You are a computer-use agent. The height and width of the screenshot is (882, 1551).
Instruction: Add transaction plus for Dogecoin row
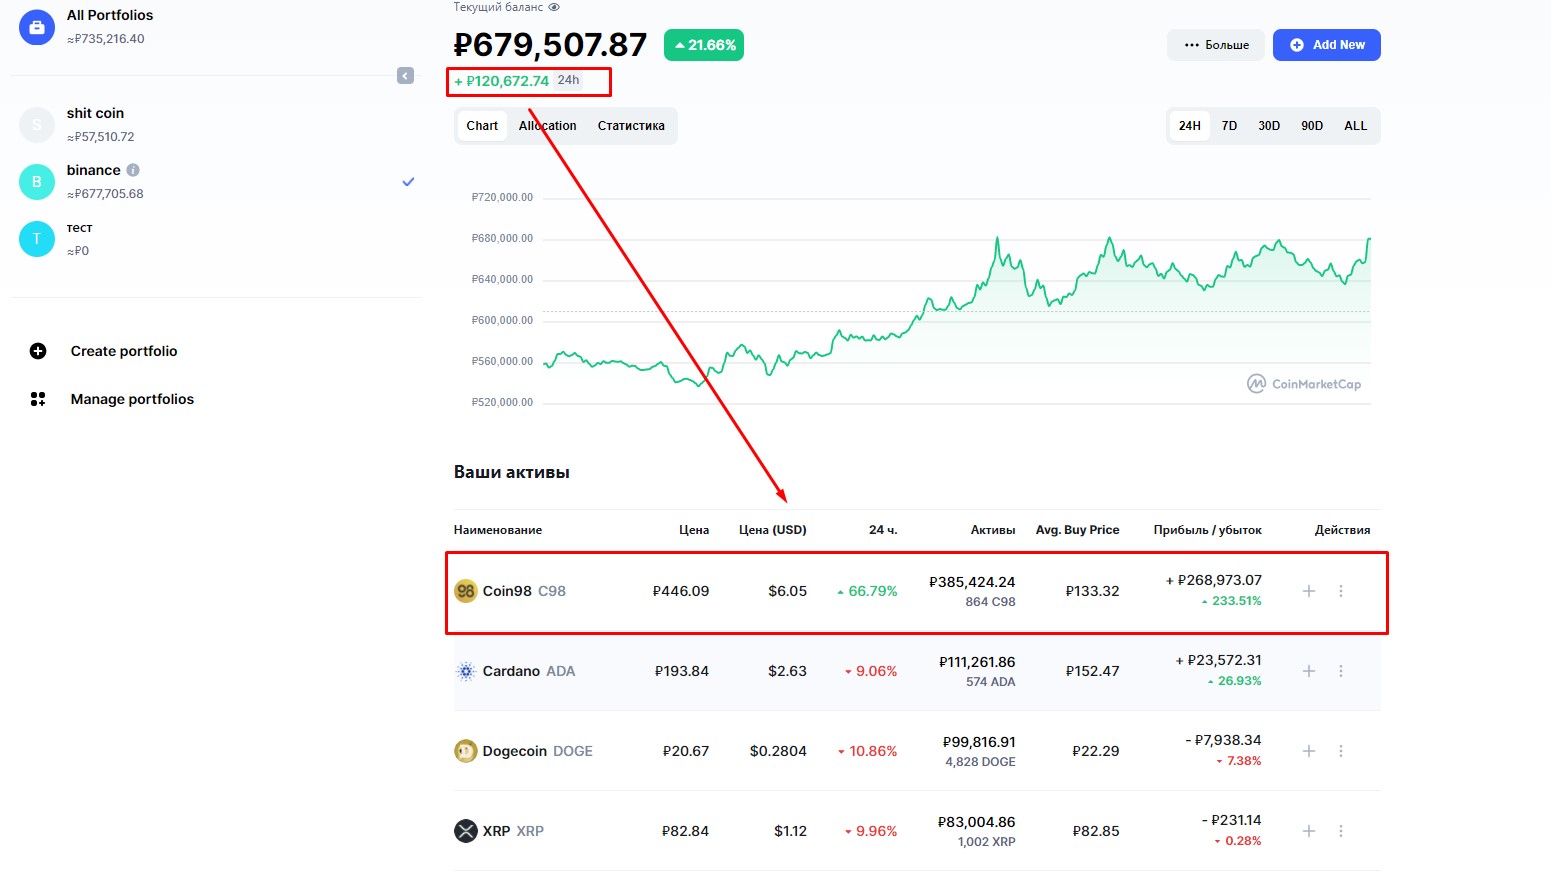point(1309,751)
